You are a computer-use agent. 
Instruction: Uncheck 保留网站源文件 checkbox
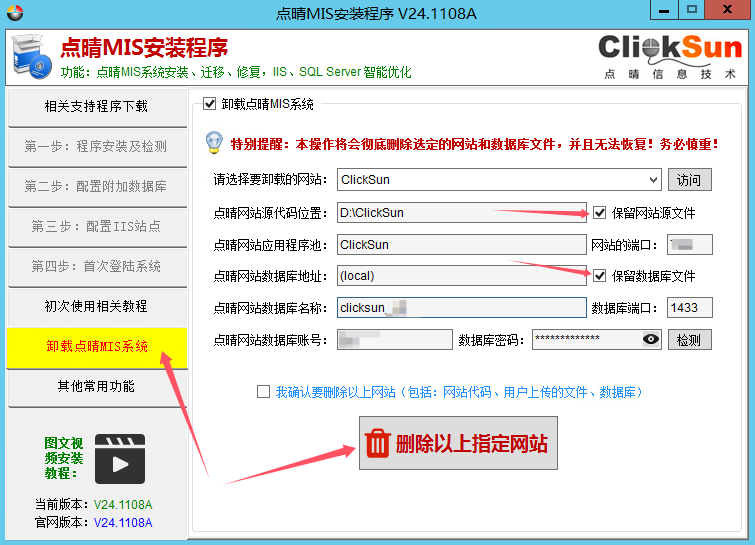pos(599,212)
